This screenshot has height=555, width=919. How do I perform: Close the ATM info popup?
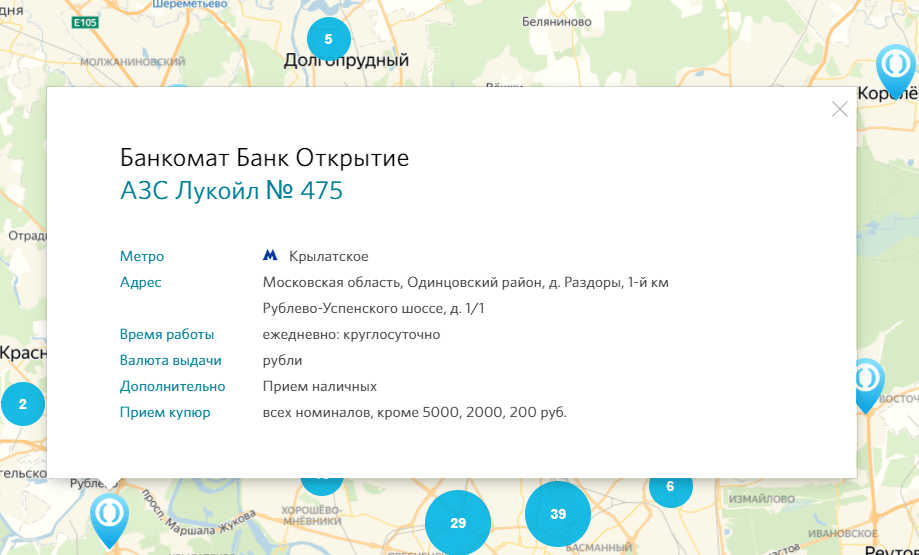click(839, 109)
